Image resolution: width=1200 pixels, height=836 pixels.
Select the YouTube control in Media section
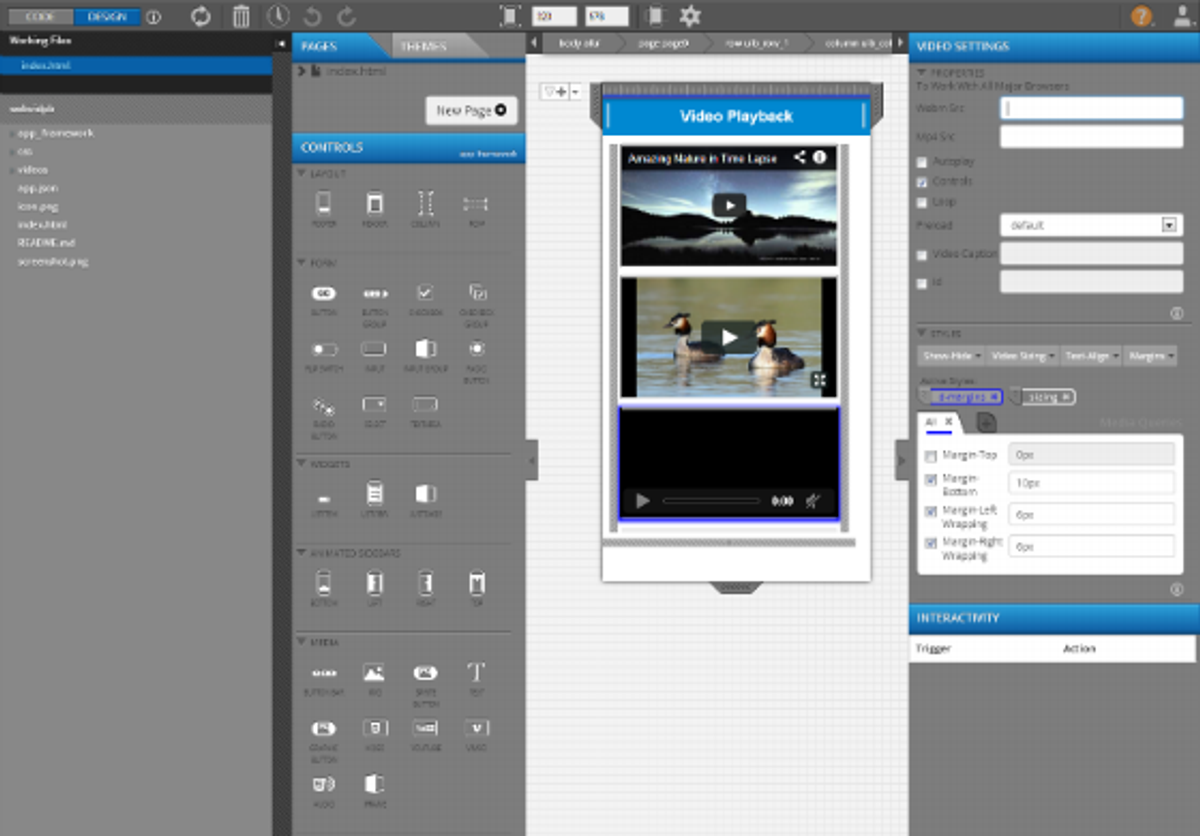coord(425,728)
